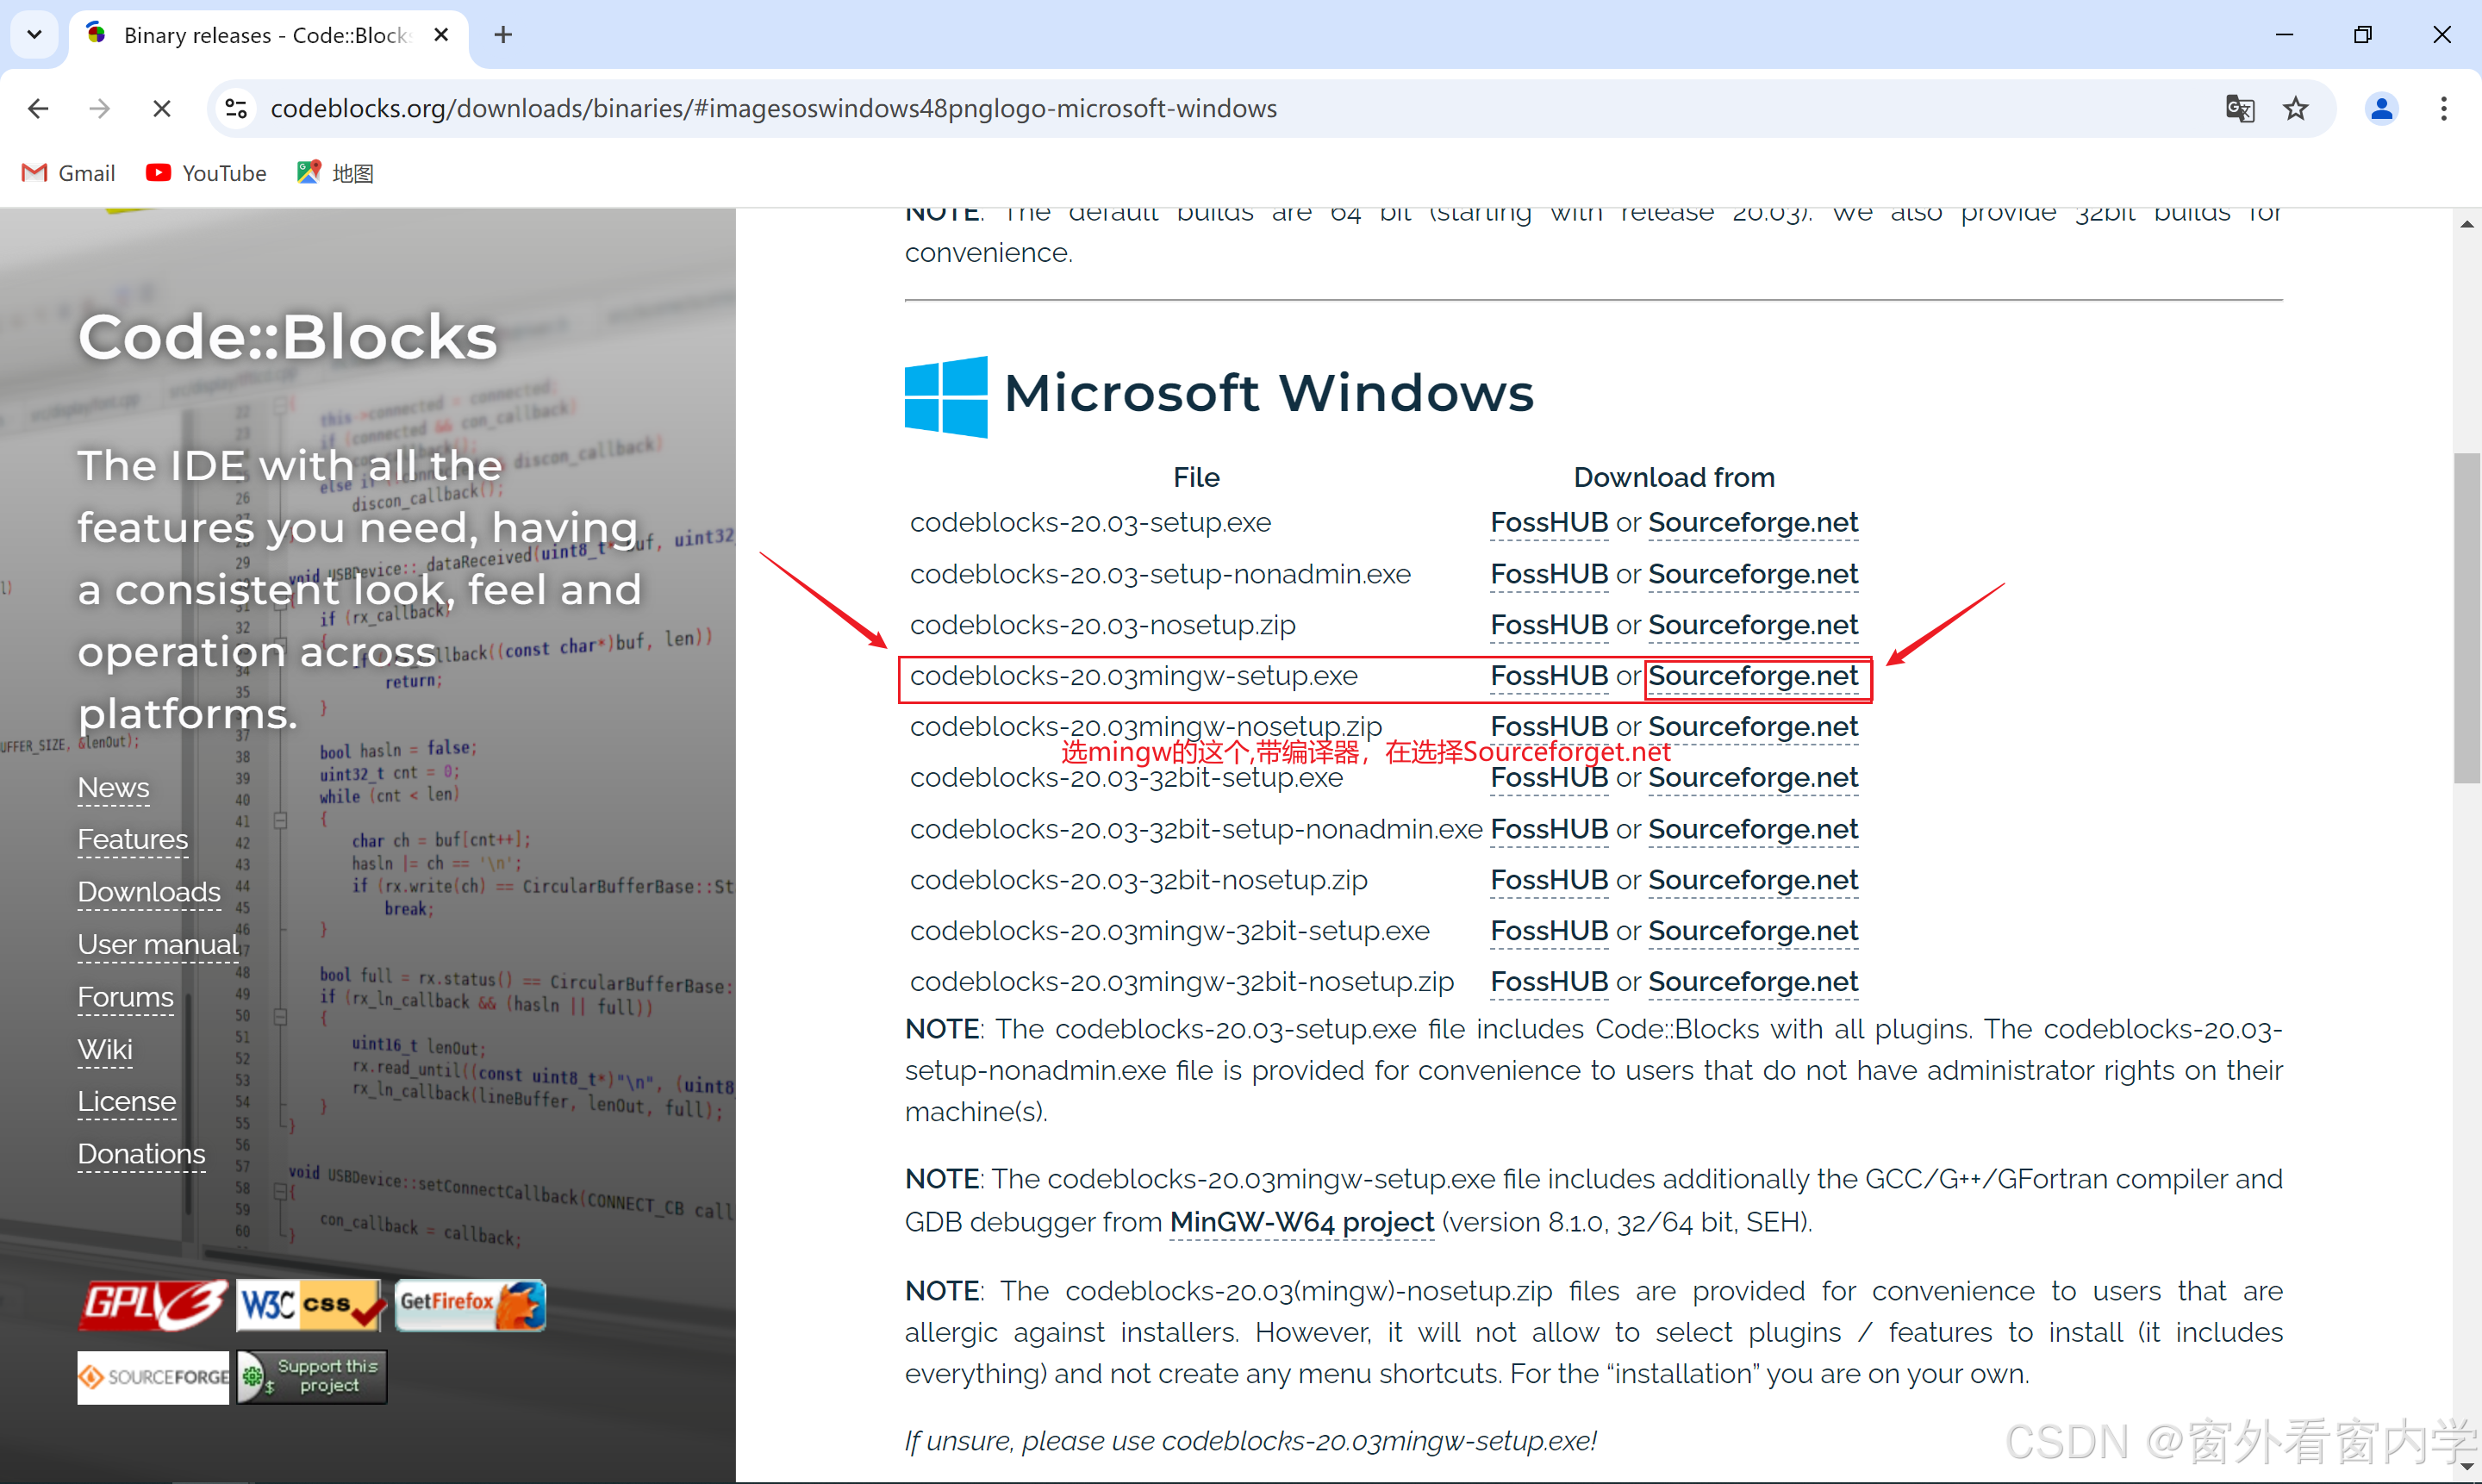Bookmark this page with the star icon
The image size is (2482, 1484).
coord(2296,108)
